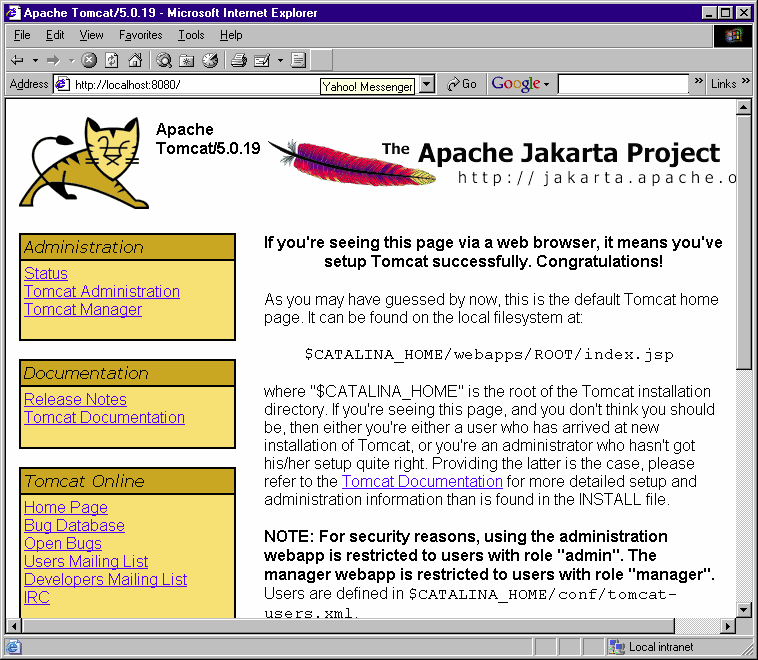Click the Discuss toolbar icon
The height and width of the screenshot is (660, 758).
click(x=298, y=60)
